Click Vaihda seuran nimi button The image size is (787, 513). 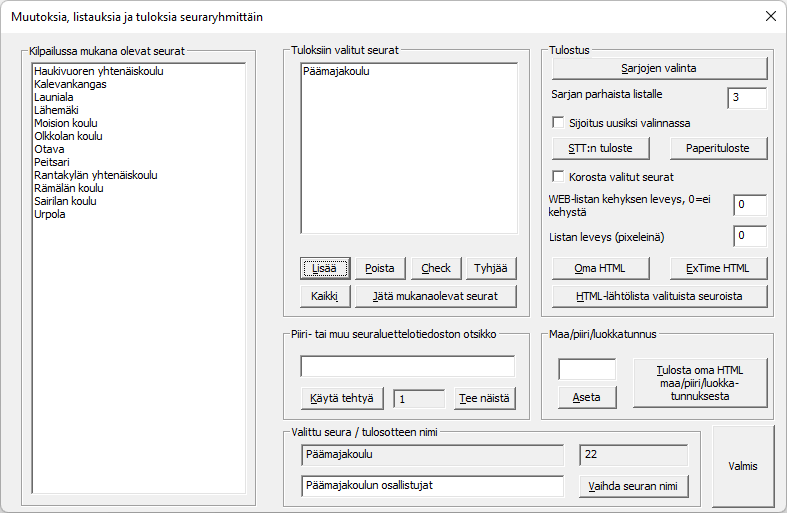pyautogui.click(x=634, y=486)
